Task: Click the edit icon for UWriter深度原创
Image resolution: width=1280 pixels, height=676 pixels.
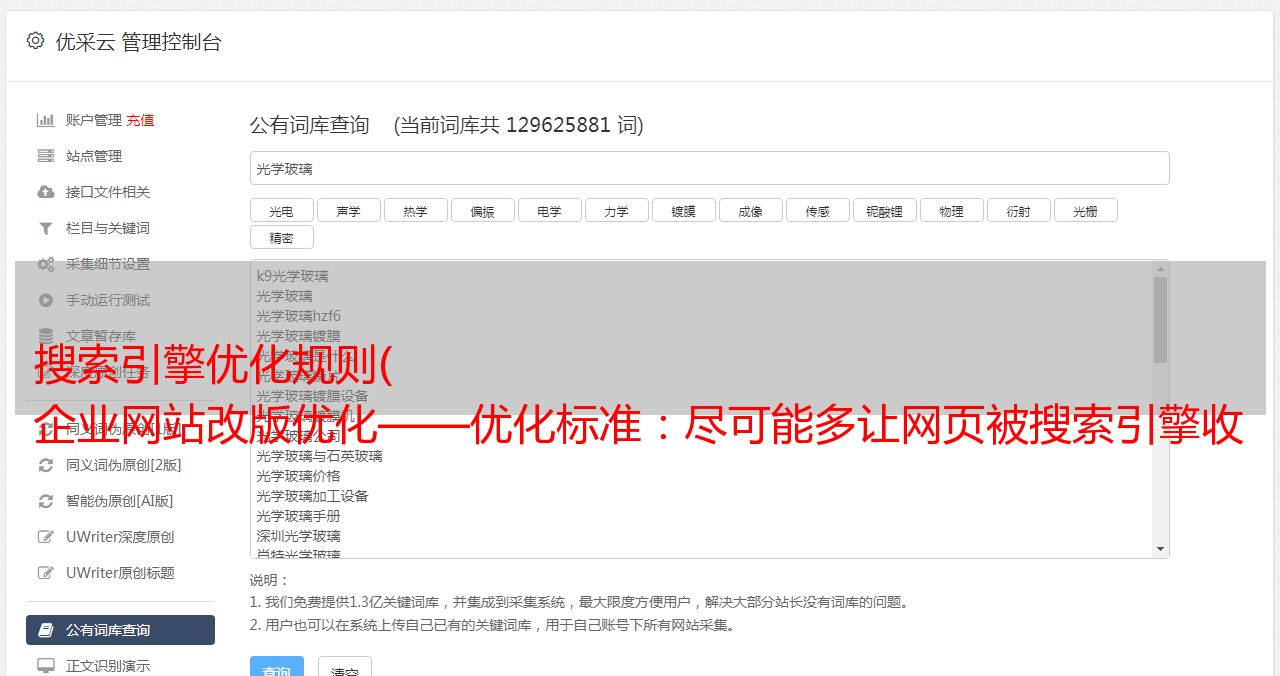Action: tap(45, 537)
